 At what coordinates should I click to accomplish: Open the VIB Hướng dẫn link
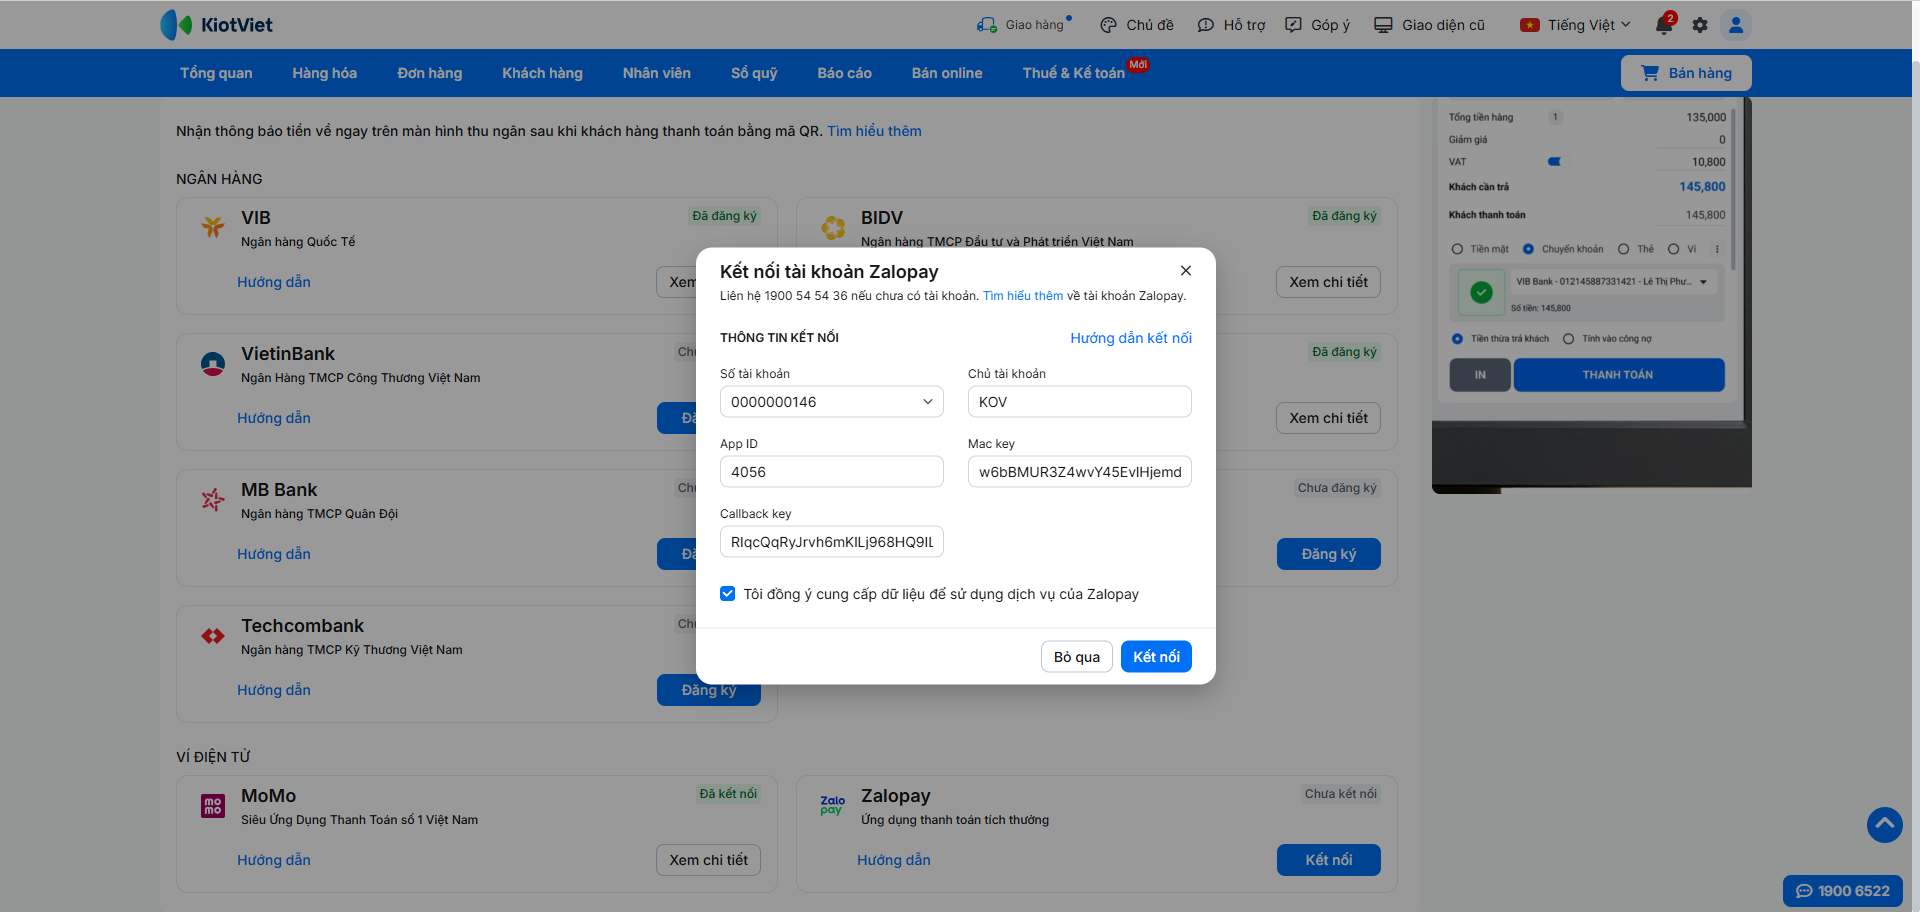point(274,282)
